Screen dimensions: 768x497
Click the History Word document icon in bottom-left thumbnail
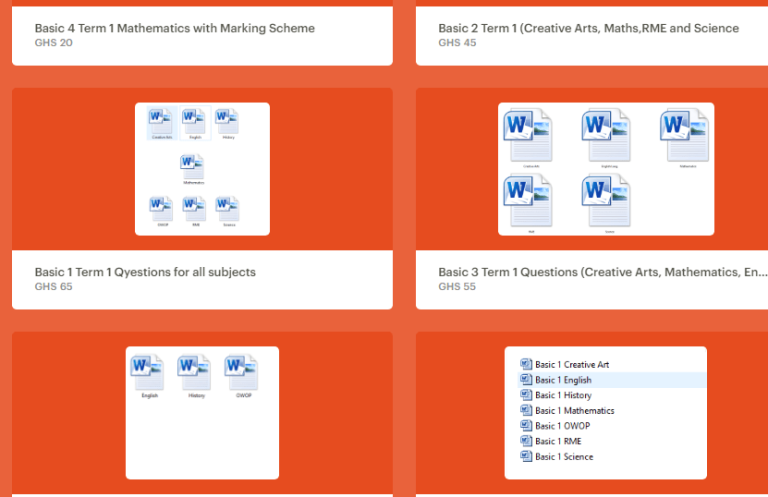coord(195,376)
